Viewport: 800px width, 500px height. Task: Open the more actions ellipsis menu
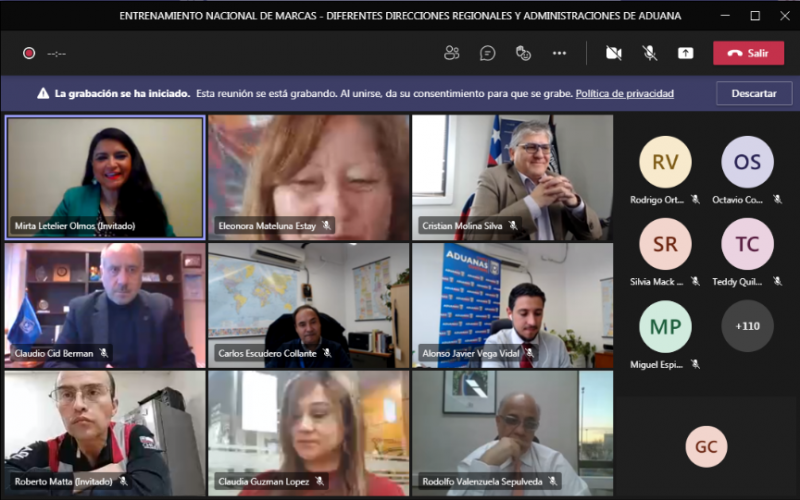(559, 53)
